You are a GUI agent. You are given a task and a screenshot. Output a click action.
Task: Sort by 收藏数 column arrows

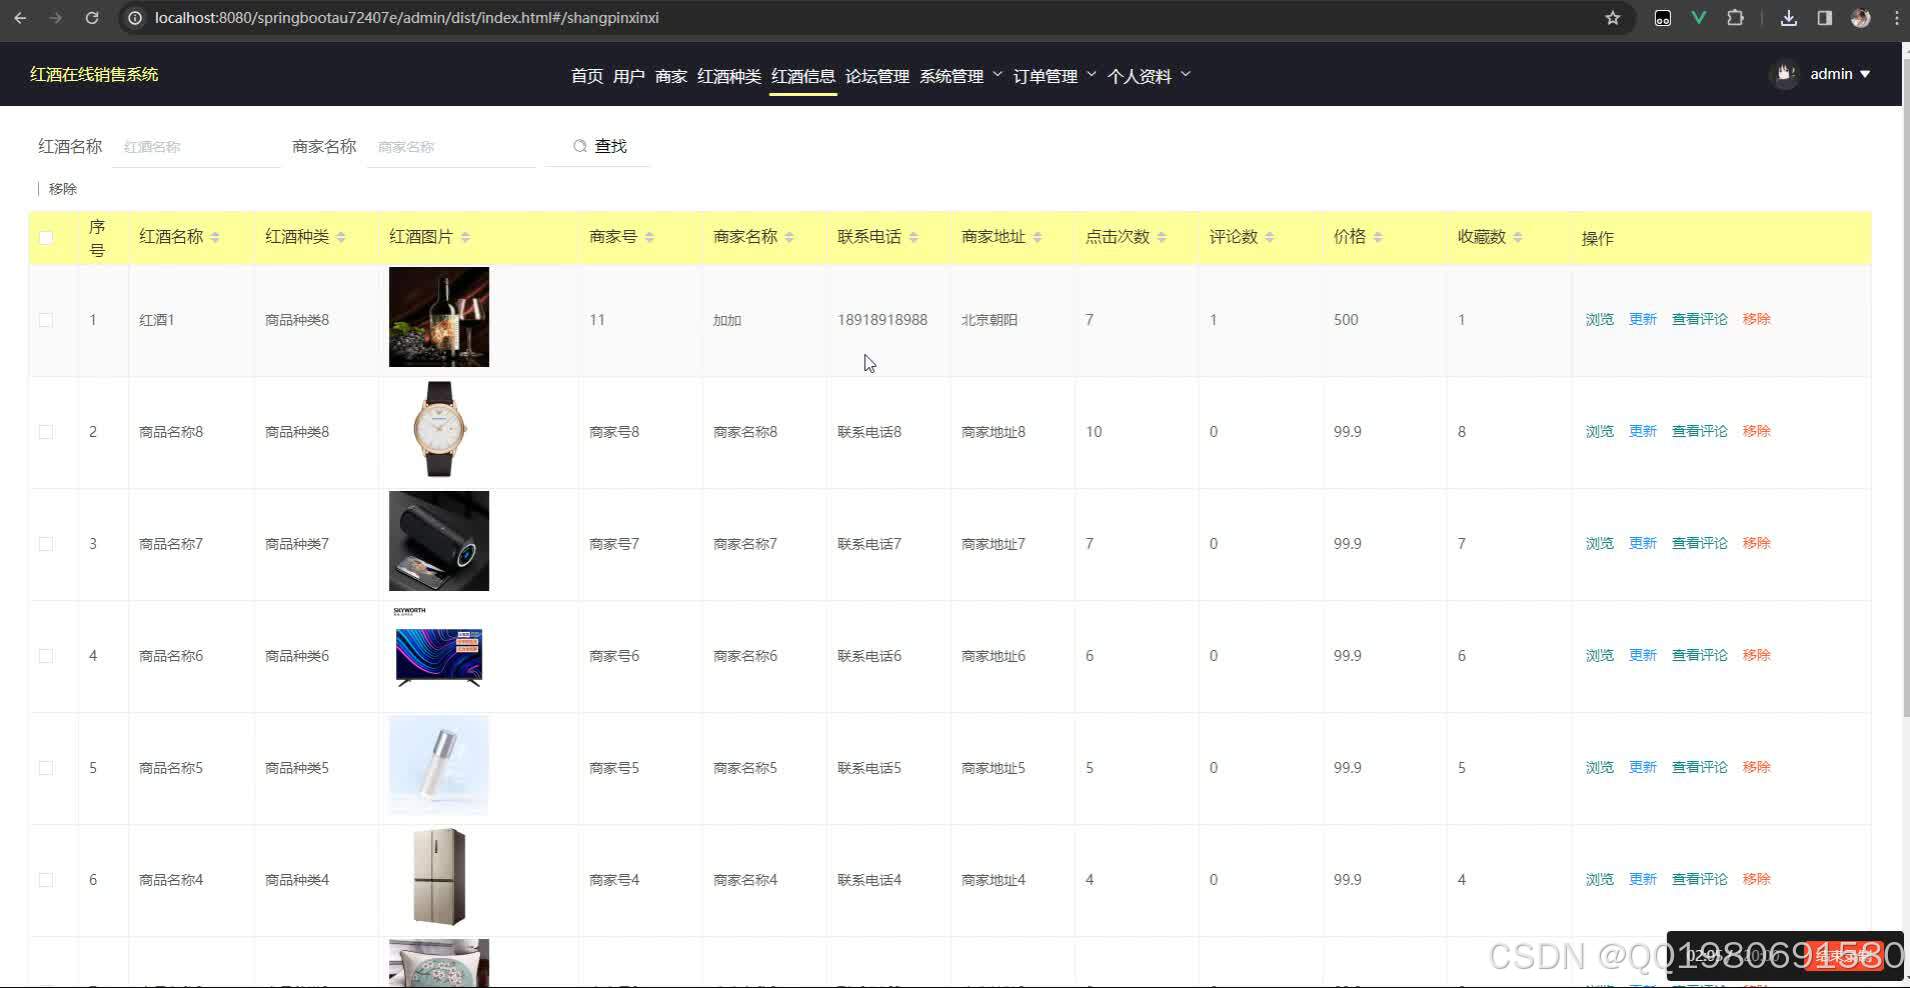(1518, 237)
